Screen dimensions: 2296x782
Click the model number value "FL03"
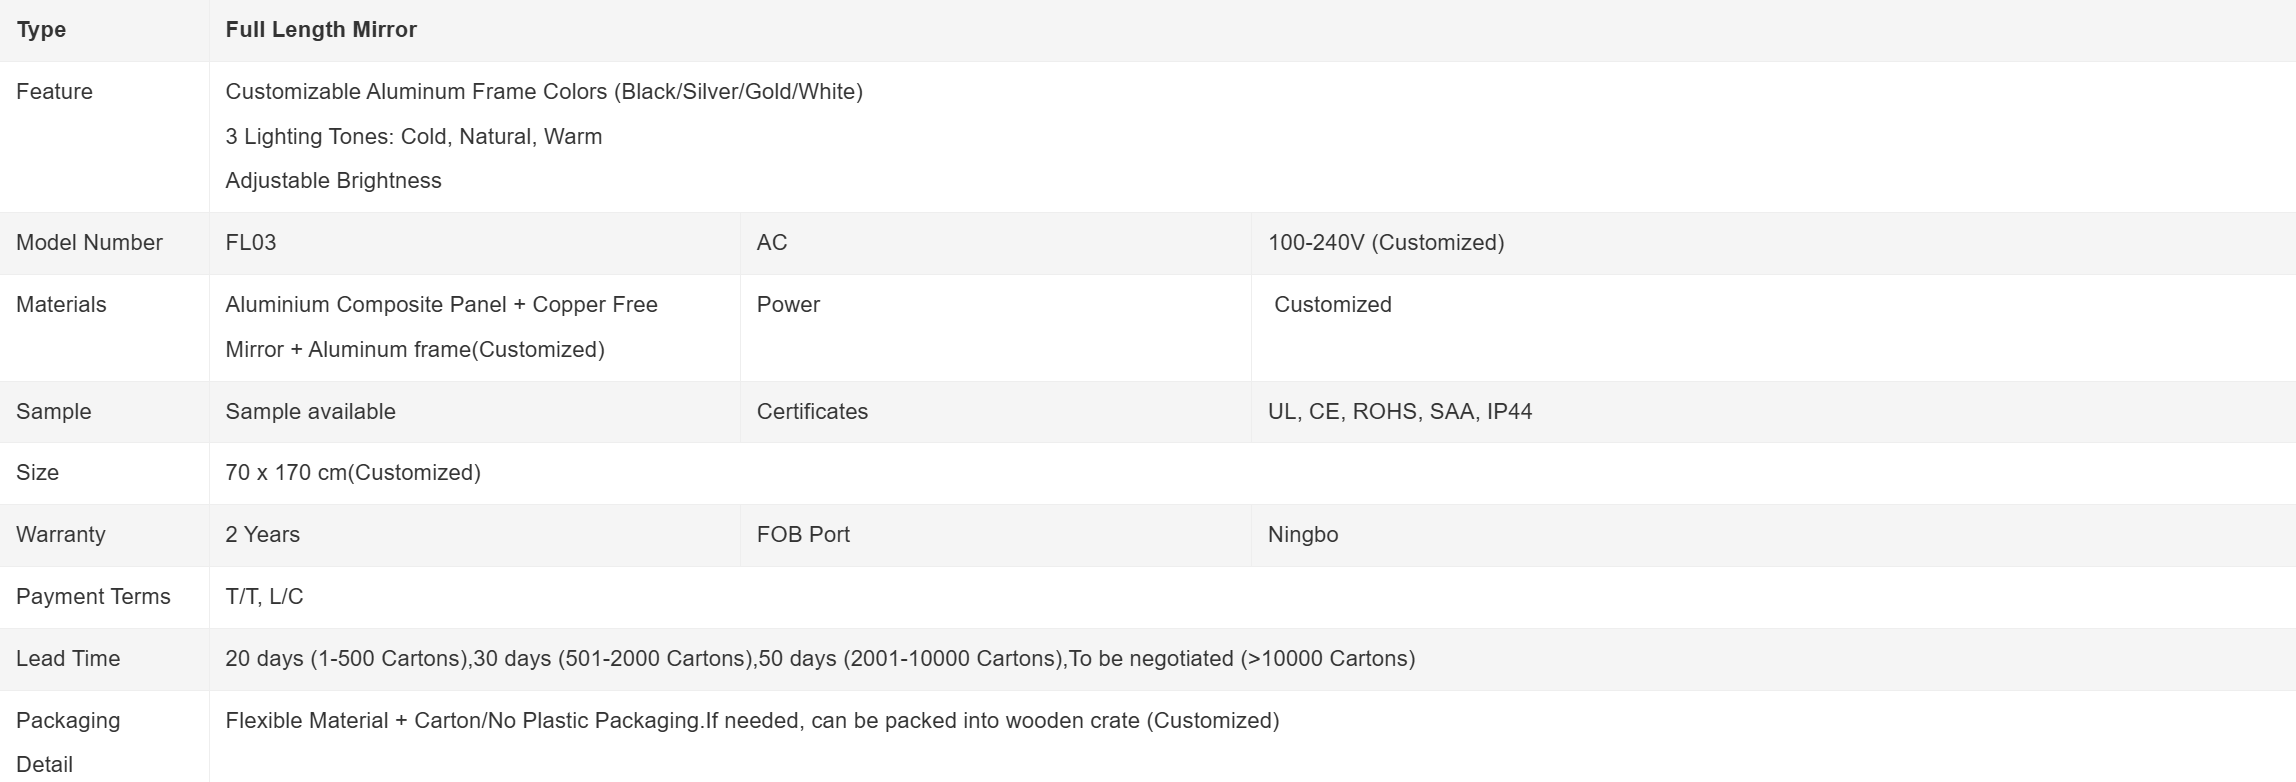[250, 243]
